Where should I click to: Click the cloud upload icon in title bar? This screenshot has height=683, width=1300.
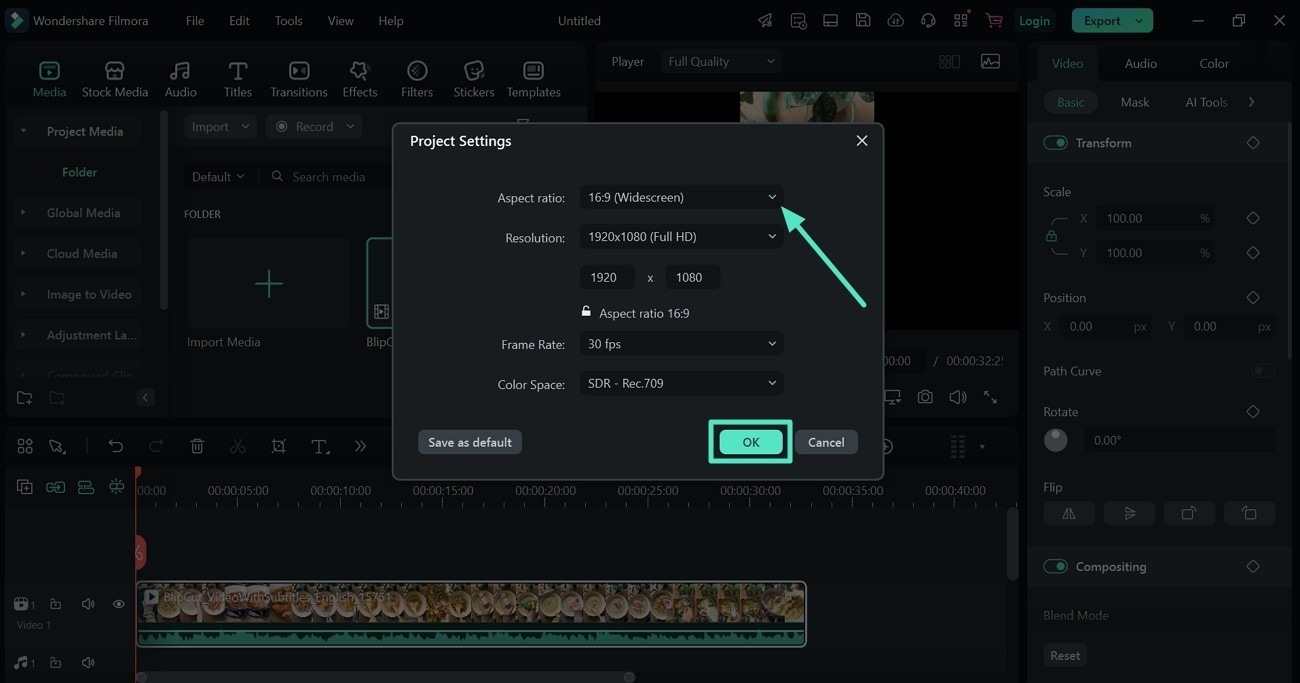[895, 20]
